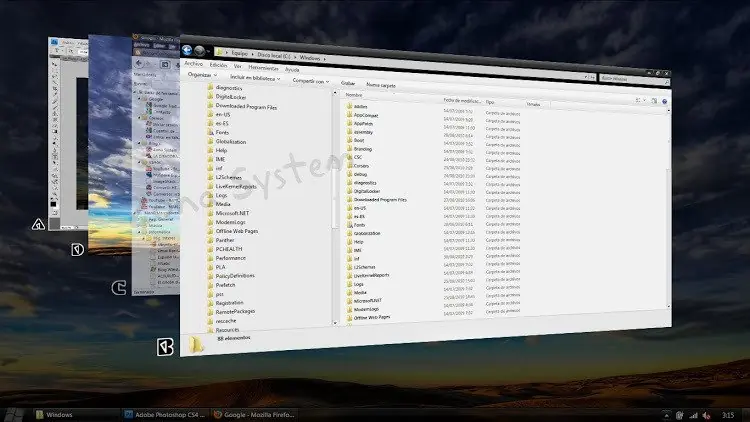Click the file list vertical scrollbar
This screenshot has width=750, height=422.
[x=668, y=208]
